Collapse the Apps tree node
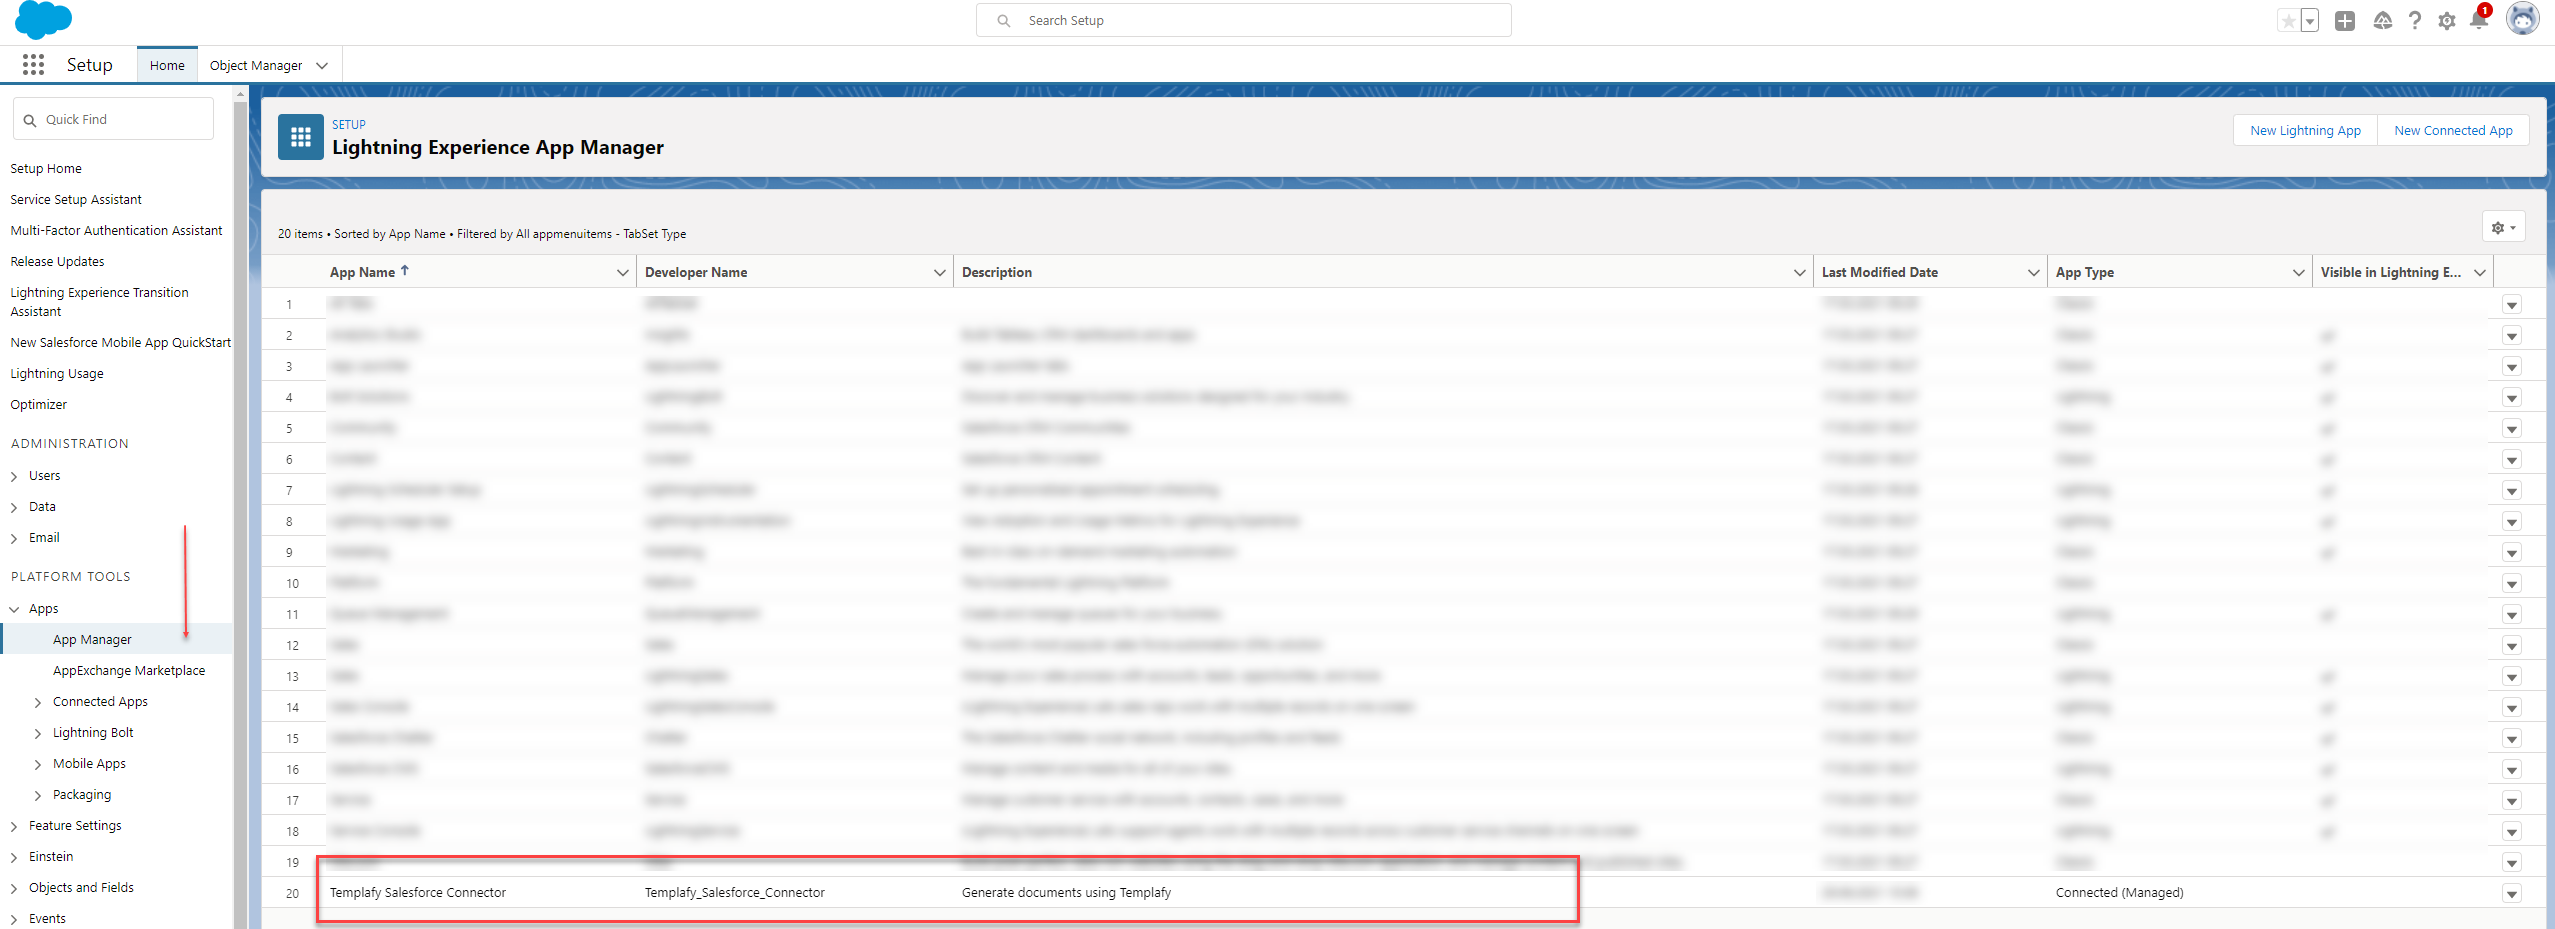Image resolution: width=2555 pixels, height=929 pixels. (14, 609)
